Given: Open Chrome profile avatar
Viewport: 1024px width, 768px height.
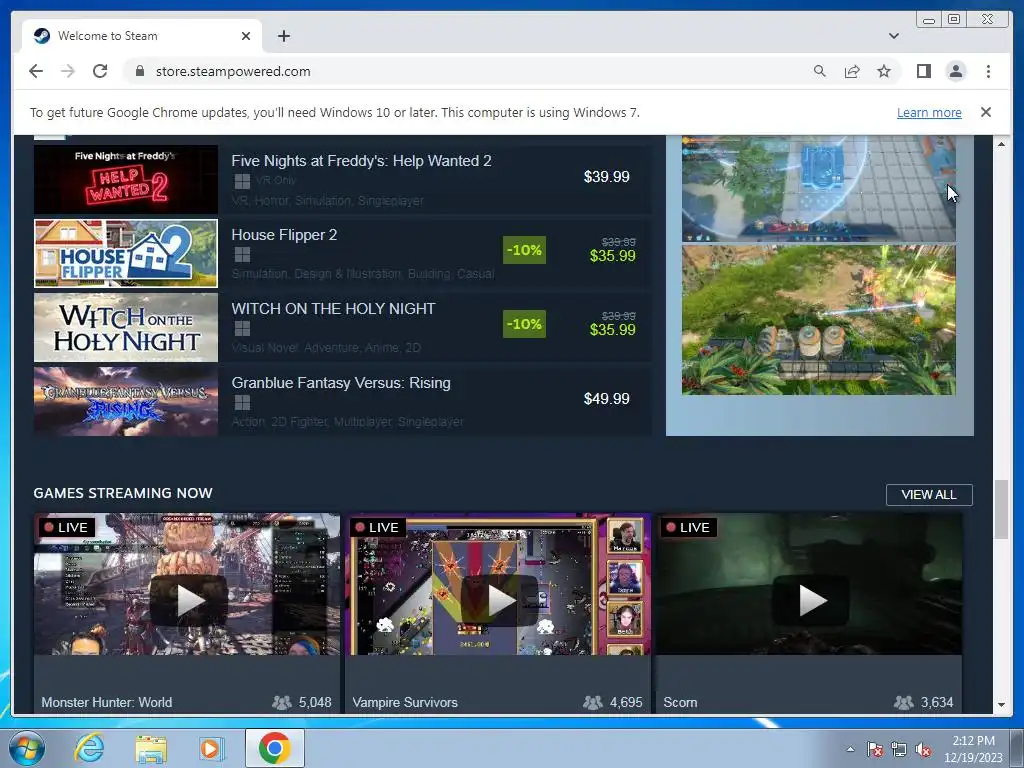Looking at the screenshot, I should [x=955, y=71].
